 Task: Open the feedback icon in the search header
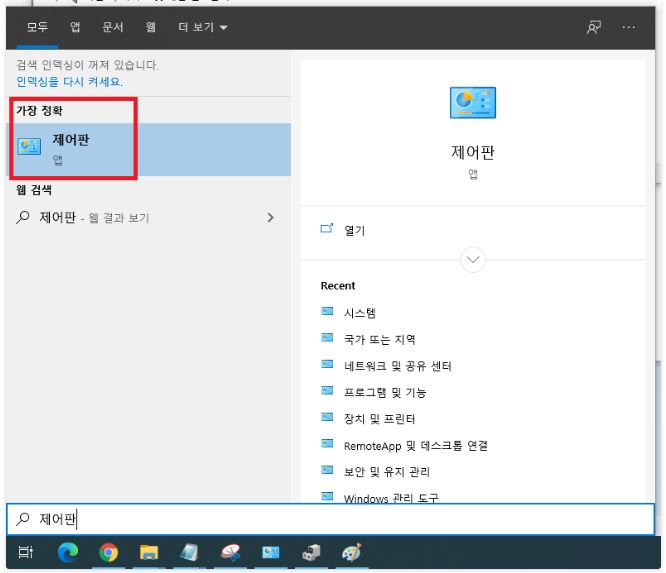(x=594, y=27)
